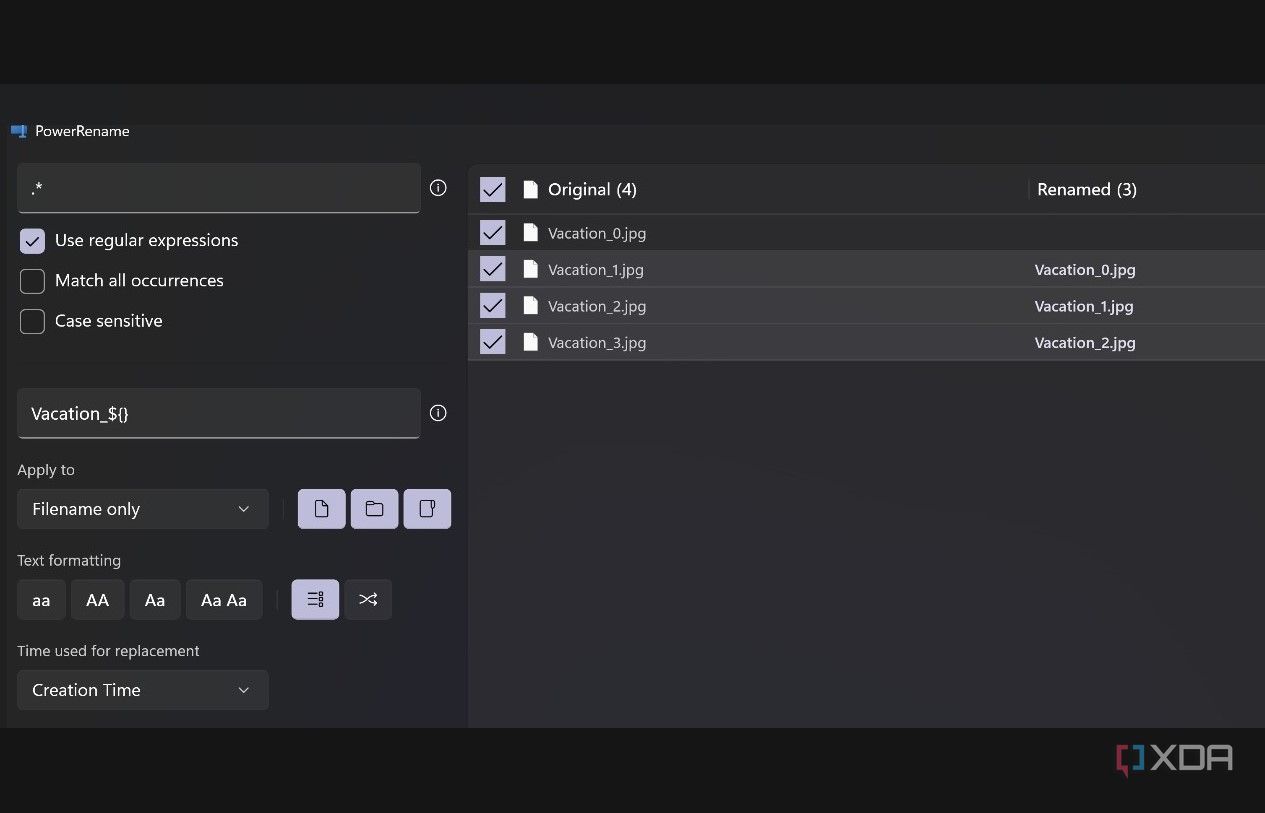1265x813 pixels.
Task: Click the info icon near the replace field
Action: click(438, 413)
